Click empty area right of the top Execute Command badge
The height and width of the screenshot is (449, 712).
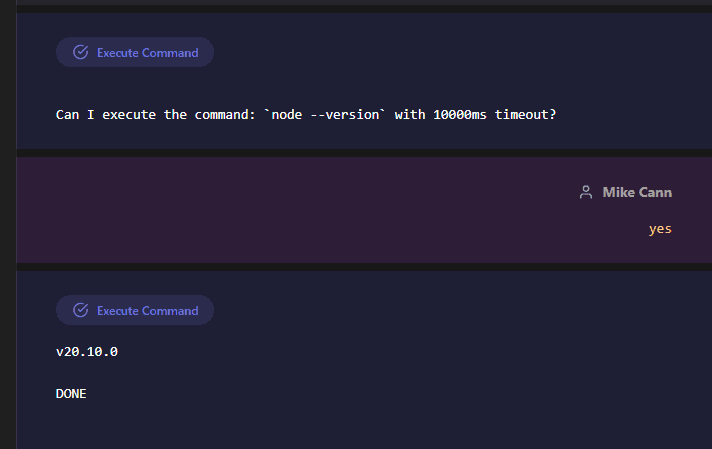[450, 52]
